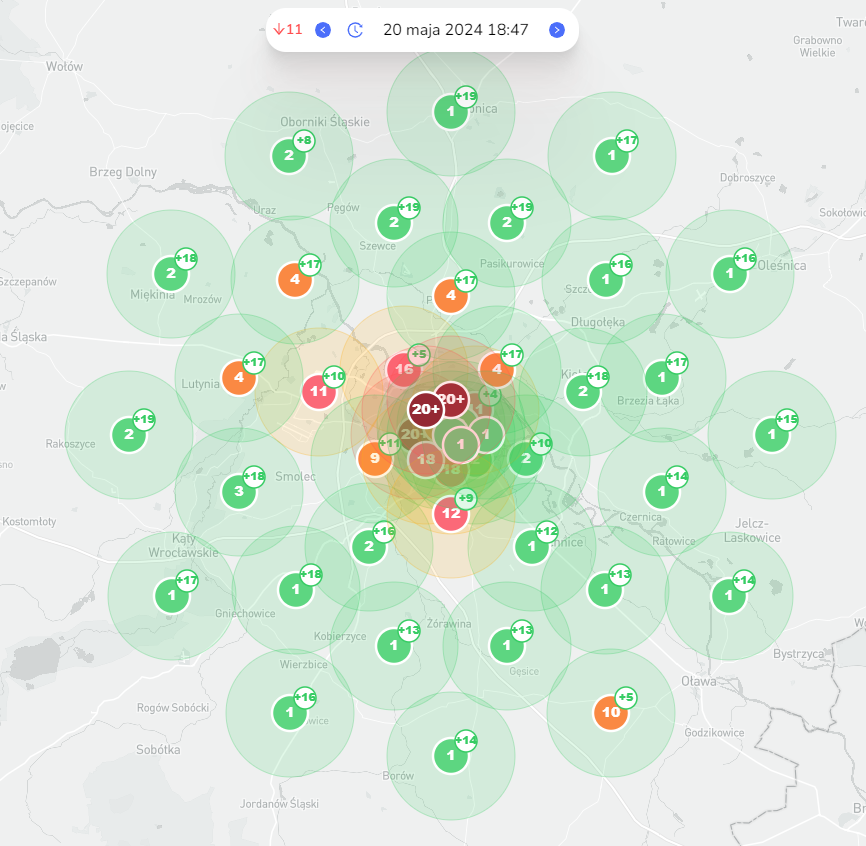
Task: Select green marker 1 above Borów
Action: pos(450,755)
